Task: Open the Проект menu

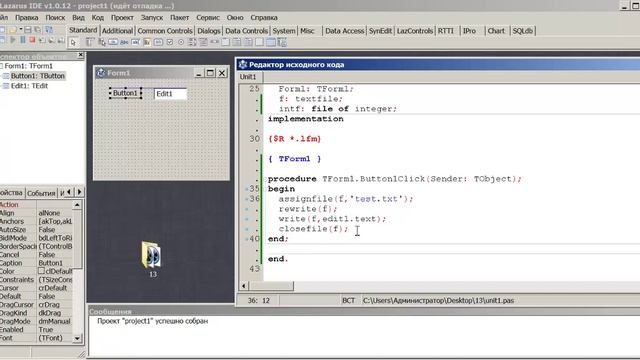Action: coord(122,18)
